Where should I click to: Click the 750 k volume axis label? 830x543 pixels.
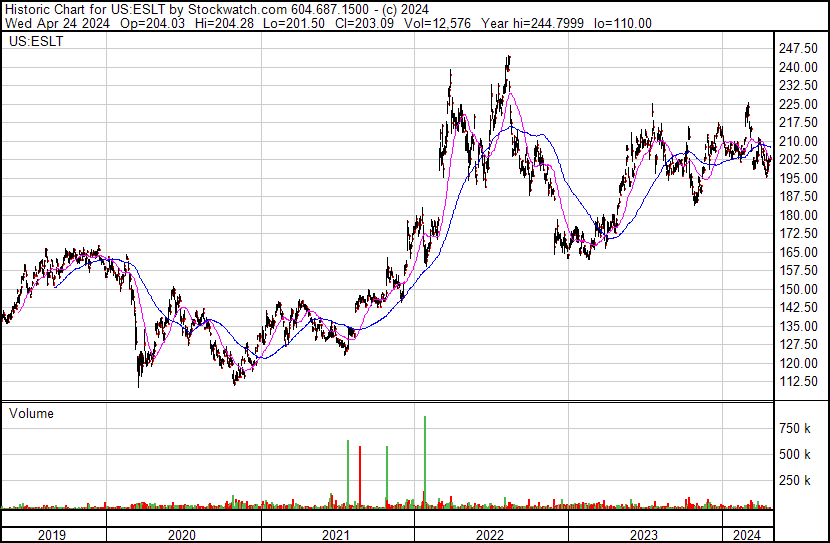(x=795, y=428)
